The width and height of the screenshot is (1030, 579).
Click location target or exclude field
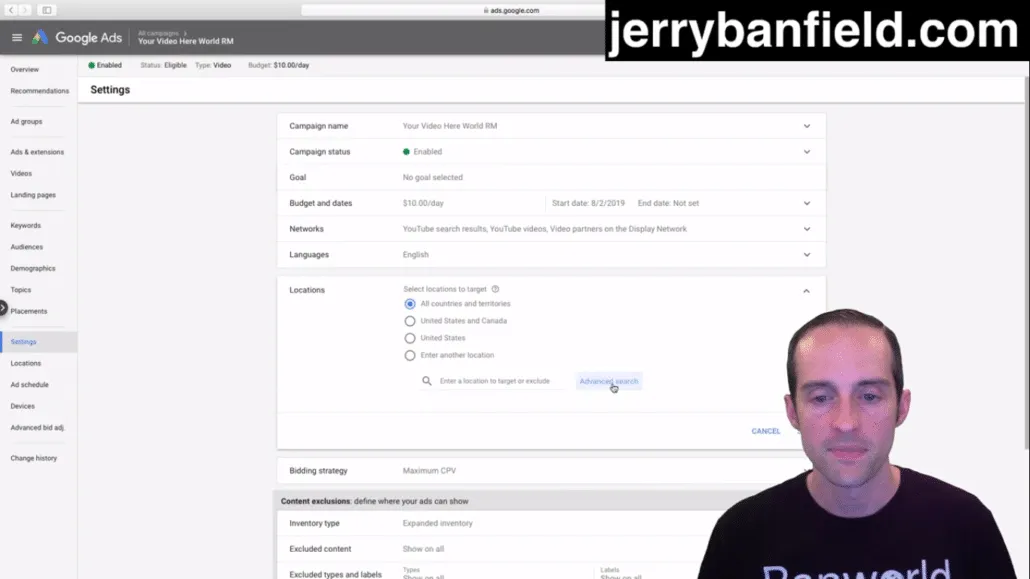(501, 381)
